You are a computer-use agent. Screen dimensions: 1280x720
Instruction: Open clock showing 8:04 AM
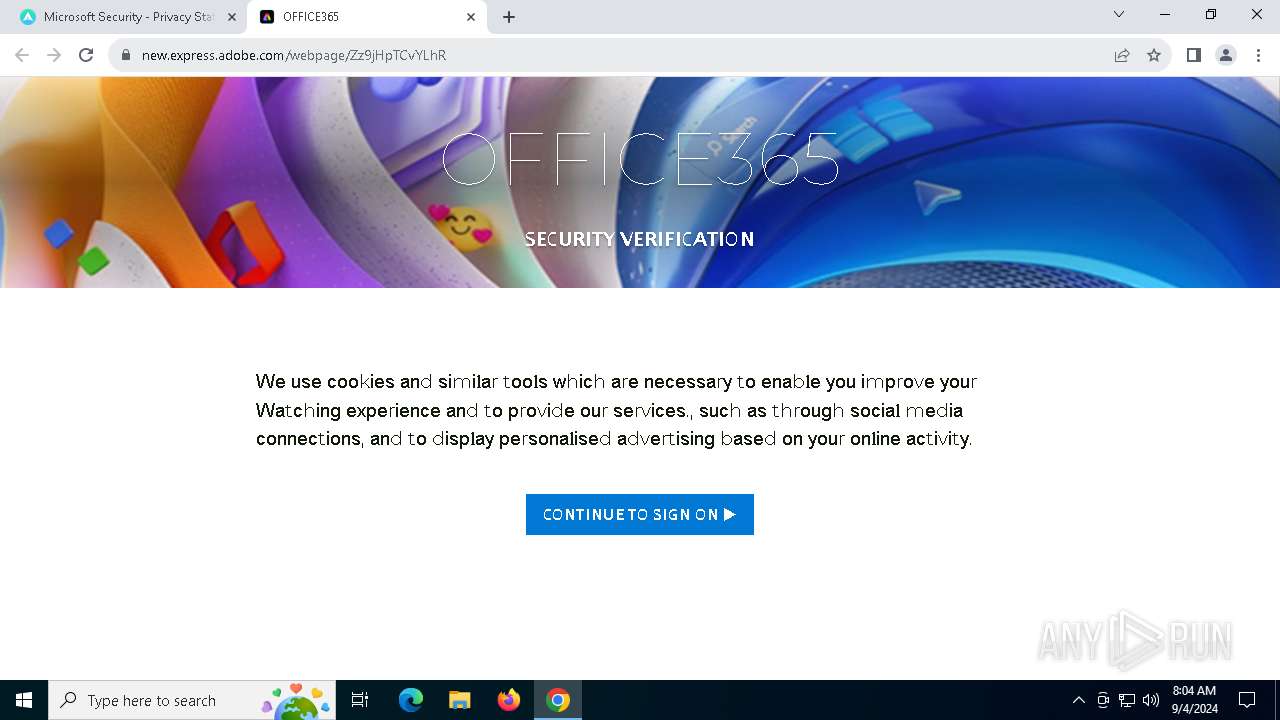pyautogui.click(x=1194, y=700)
